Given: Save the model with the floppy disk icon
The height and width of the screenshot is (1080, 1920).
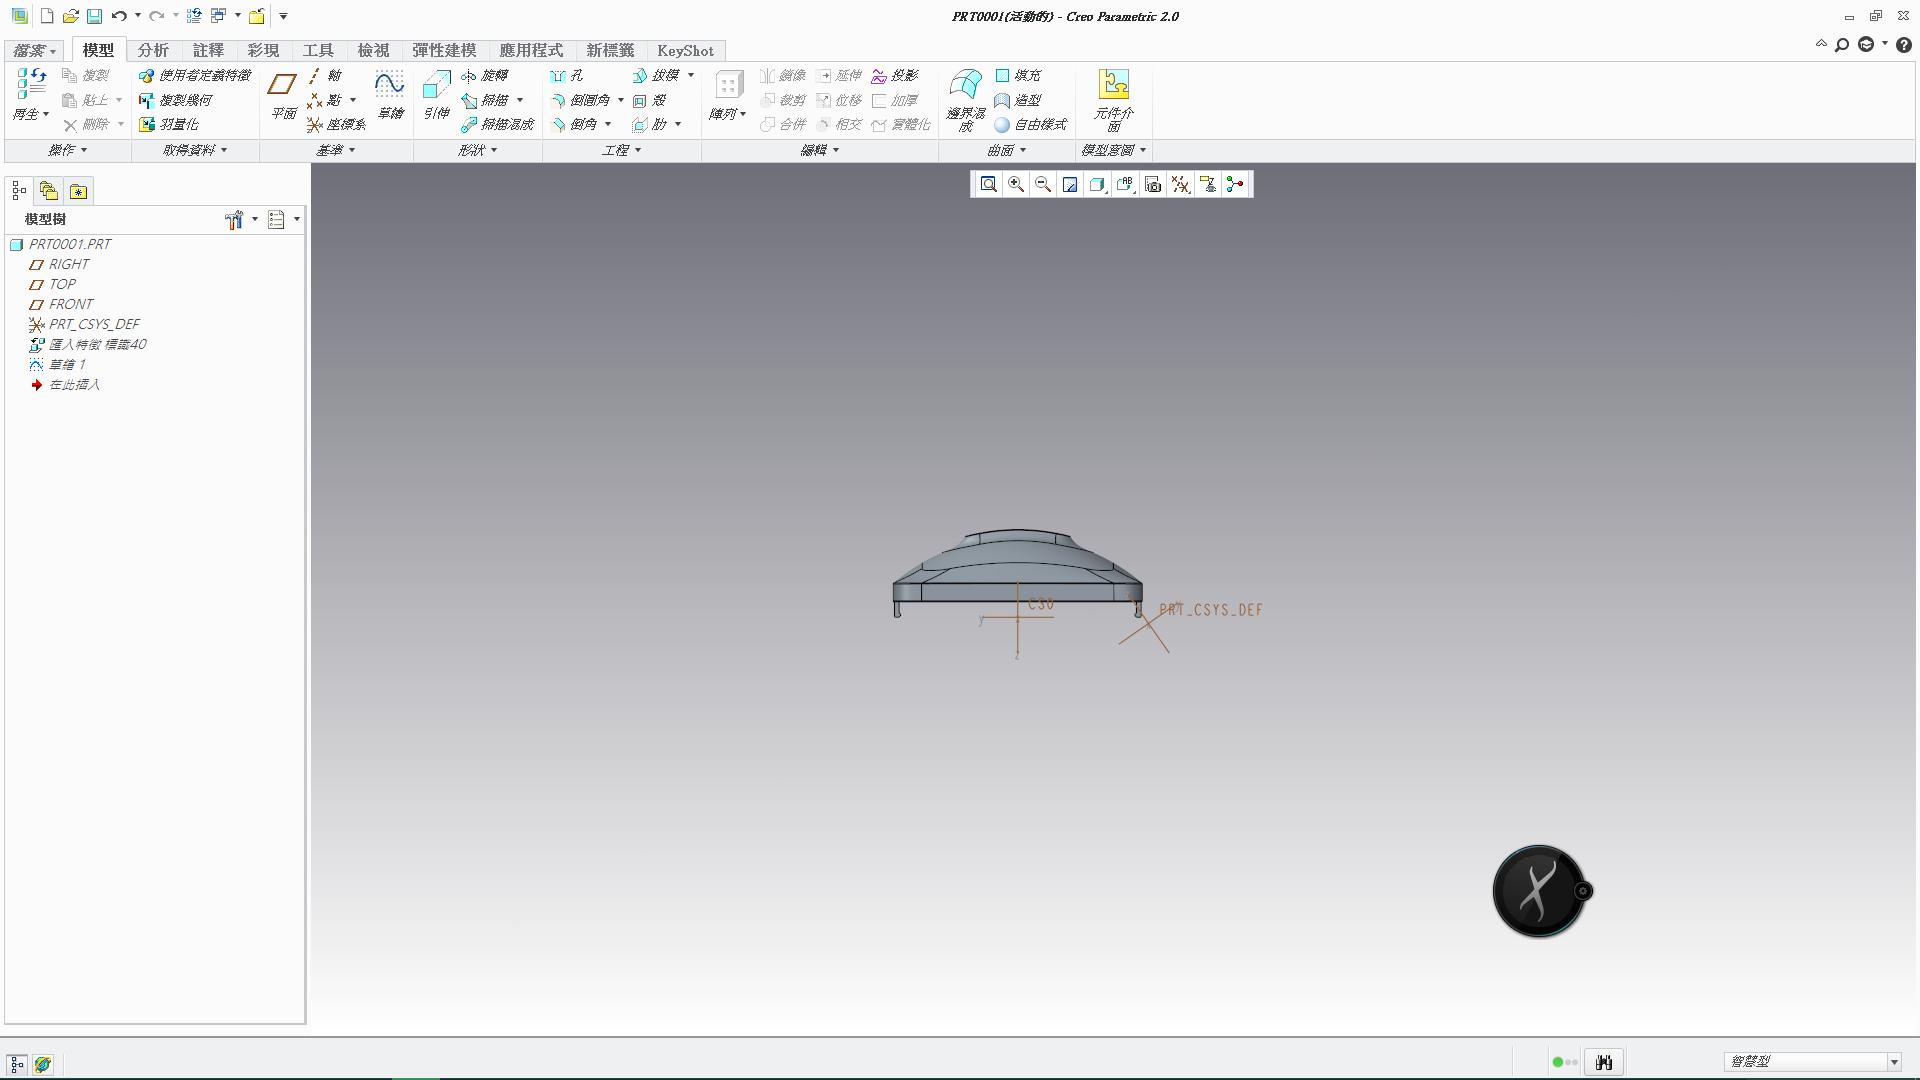Looking at the screenshot, I should point(94,16).
